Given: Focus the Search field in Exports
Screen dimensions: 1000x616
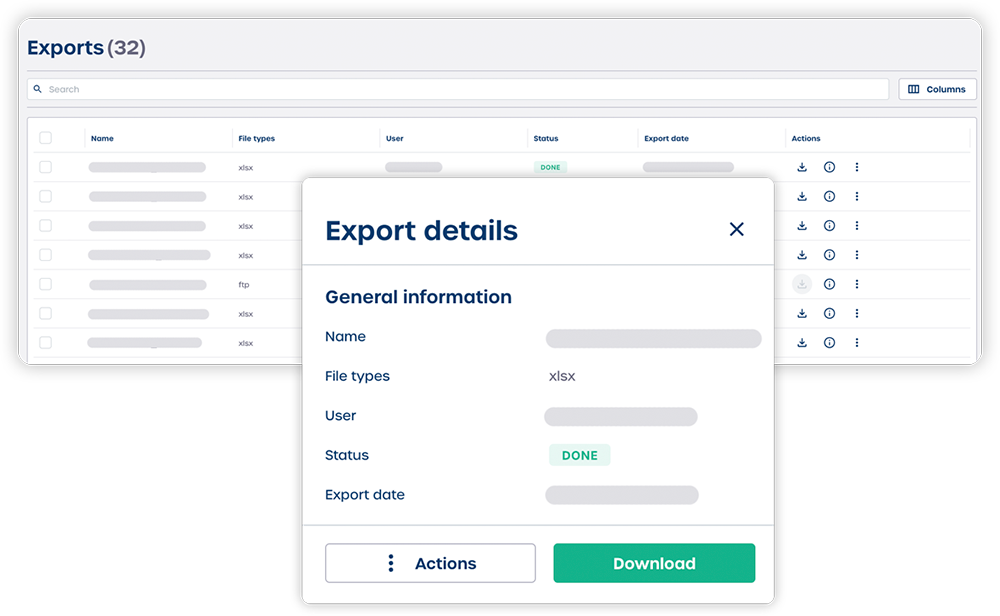Looking at the screenshot, I should 458,89.
